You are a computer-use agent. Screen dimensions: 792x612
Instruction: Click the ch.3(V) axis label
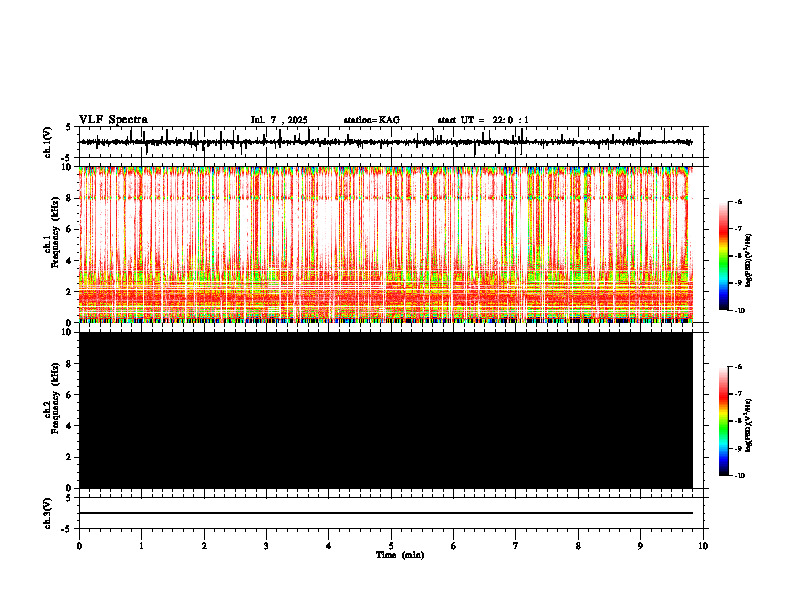[x=48, y=513]
